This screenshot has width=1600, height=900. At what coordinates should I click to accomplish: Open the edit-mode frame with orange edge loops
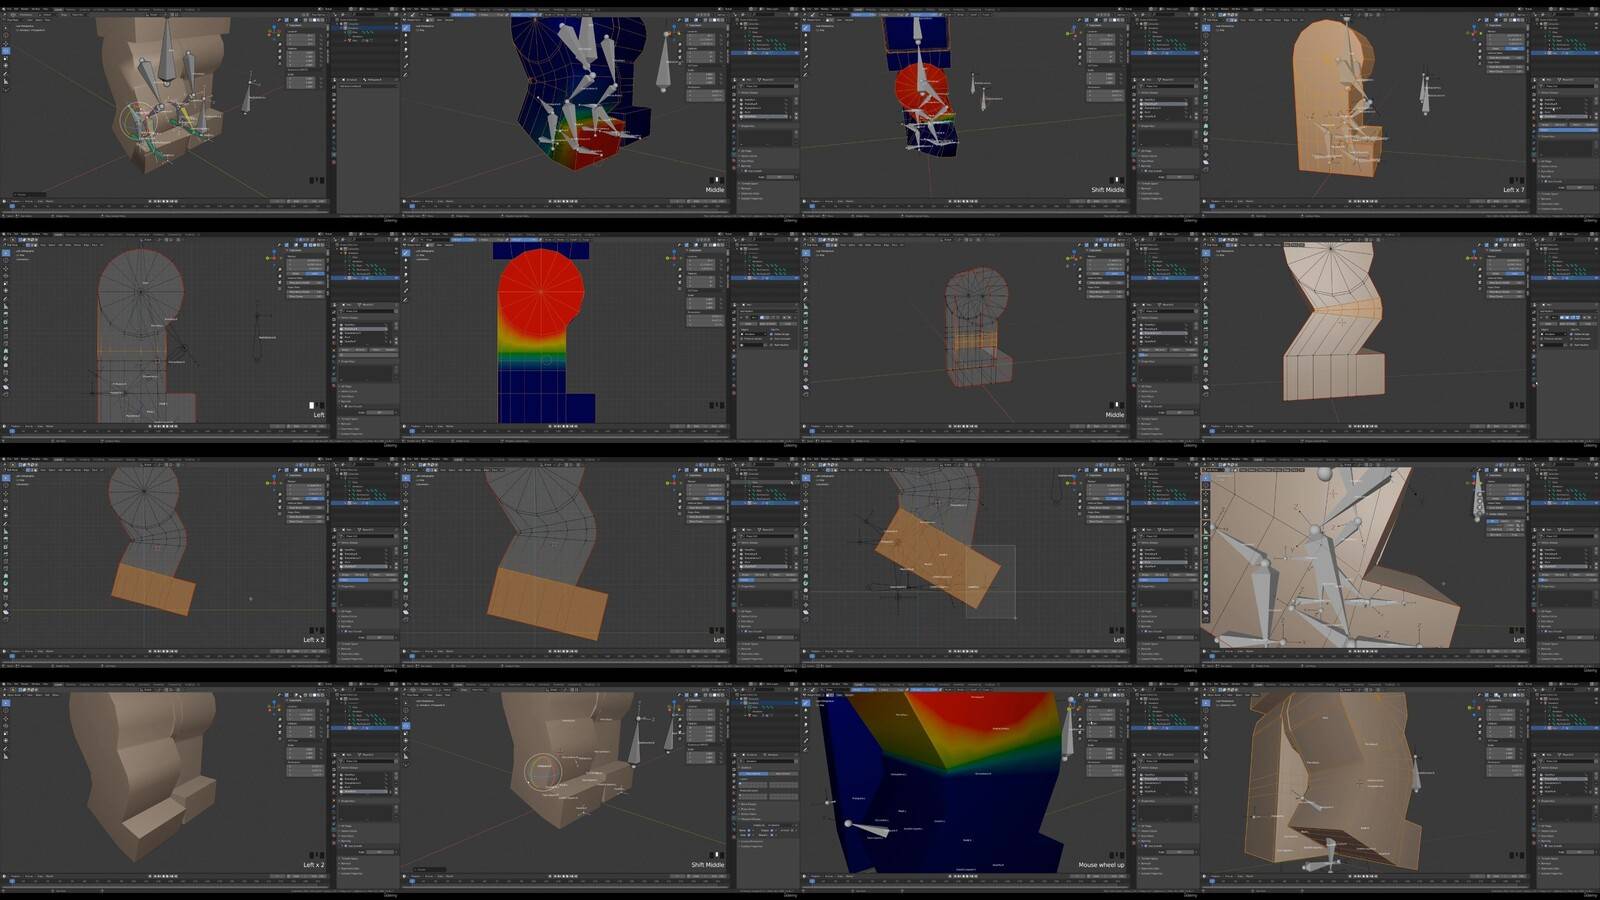click(1000, 336)
